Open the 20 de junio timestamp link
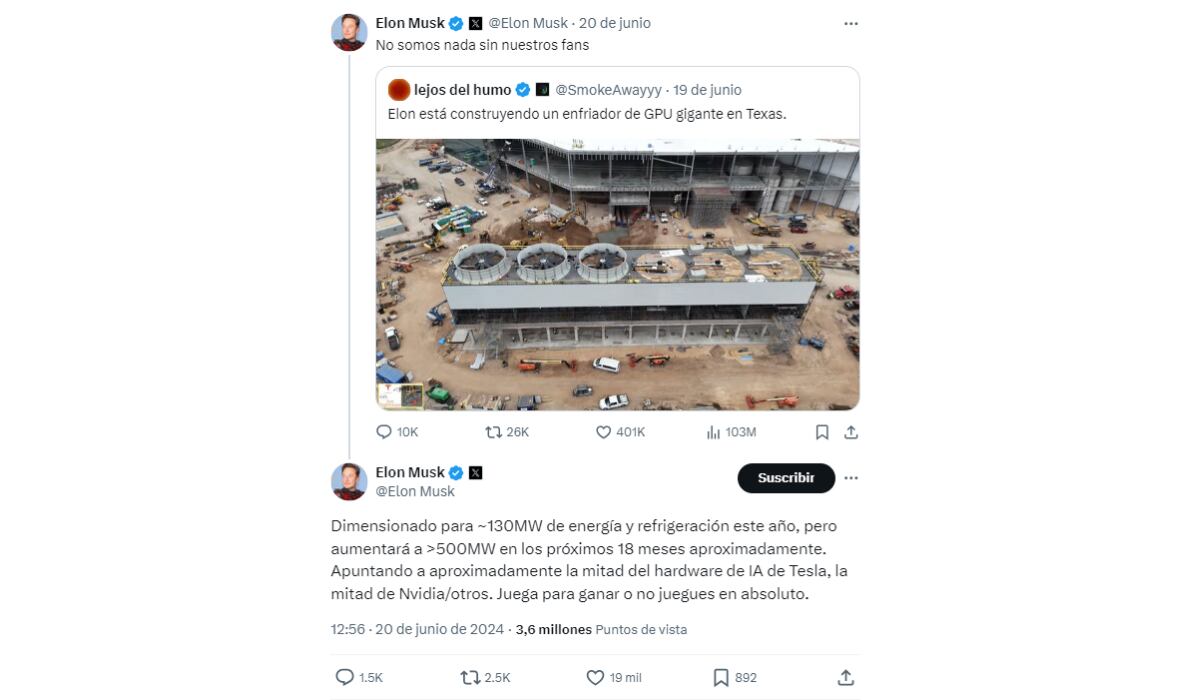Viewport: 1200px width, 700px height. (614, 23)
